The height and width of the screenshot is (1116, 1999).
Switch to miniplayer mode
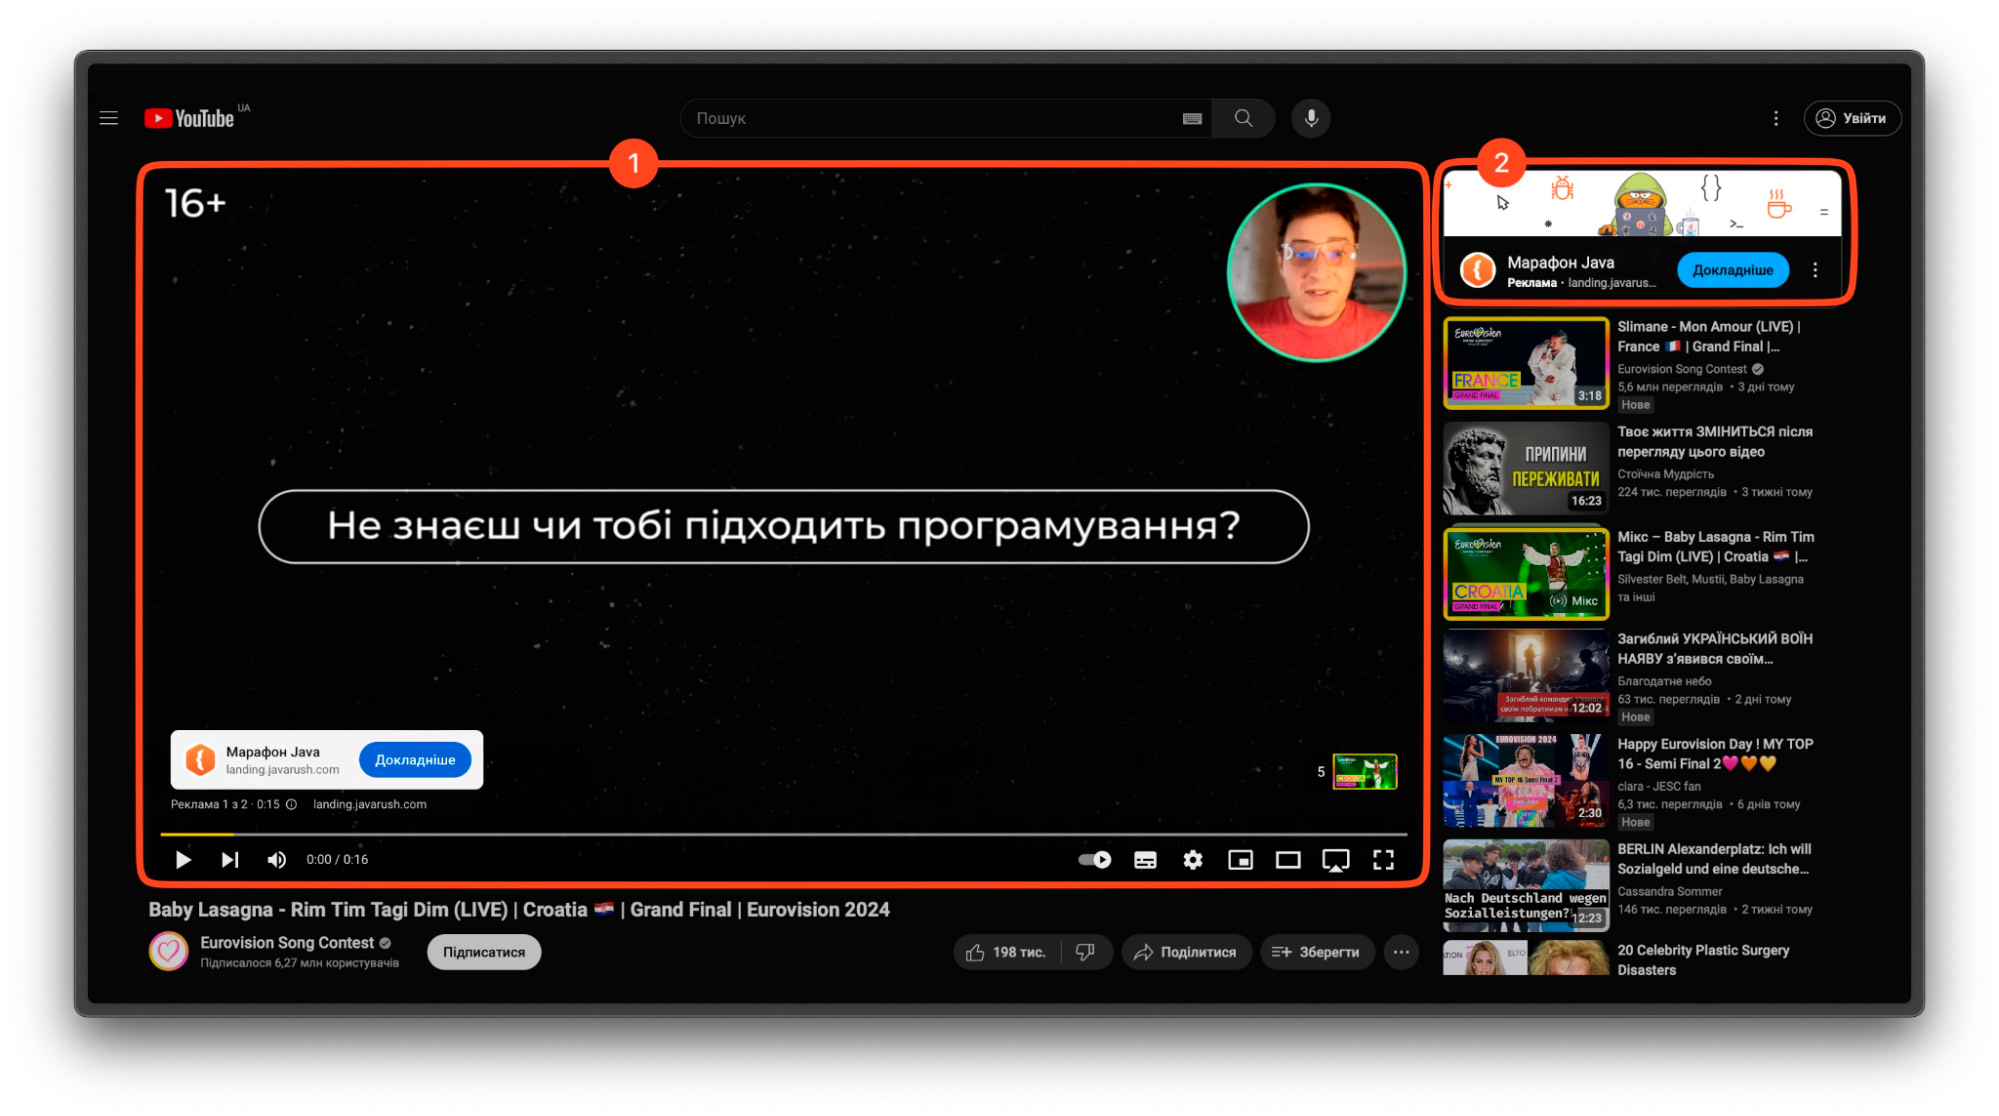1240,860
